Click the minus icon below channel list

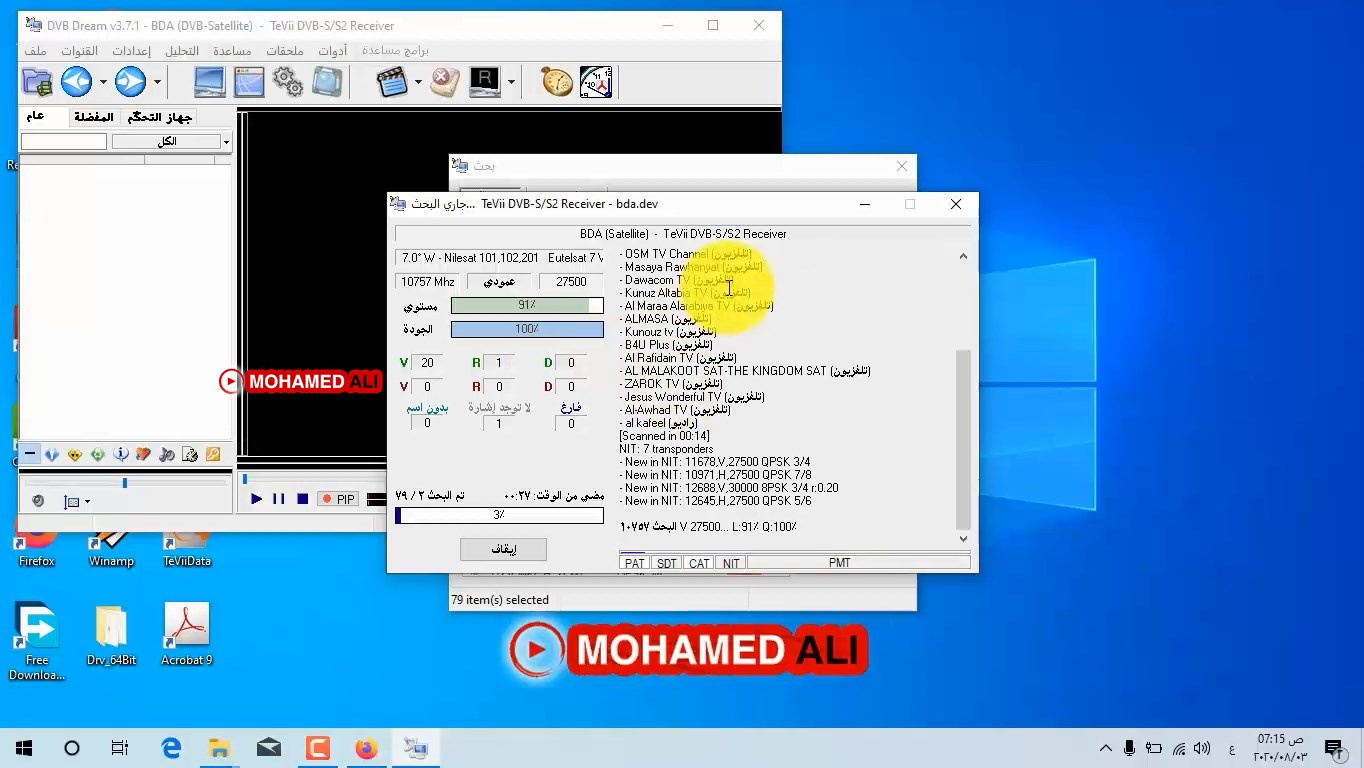coord(30,454)
